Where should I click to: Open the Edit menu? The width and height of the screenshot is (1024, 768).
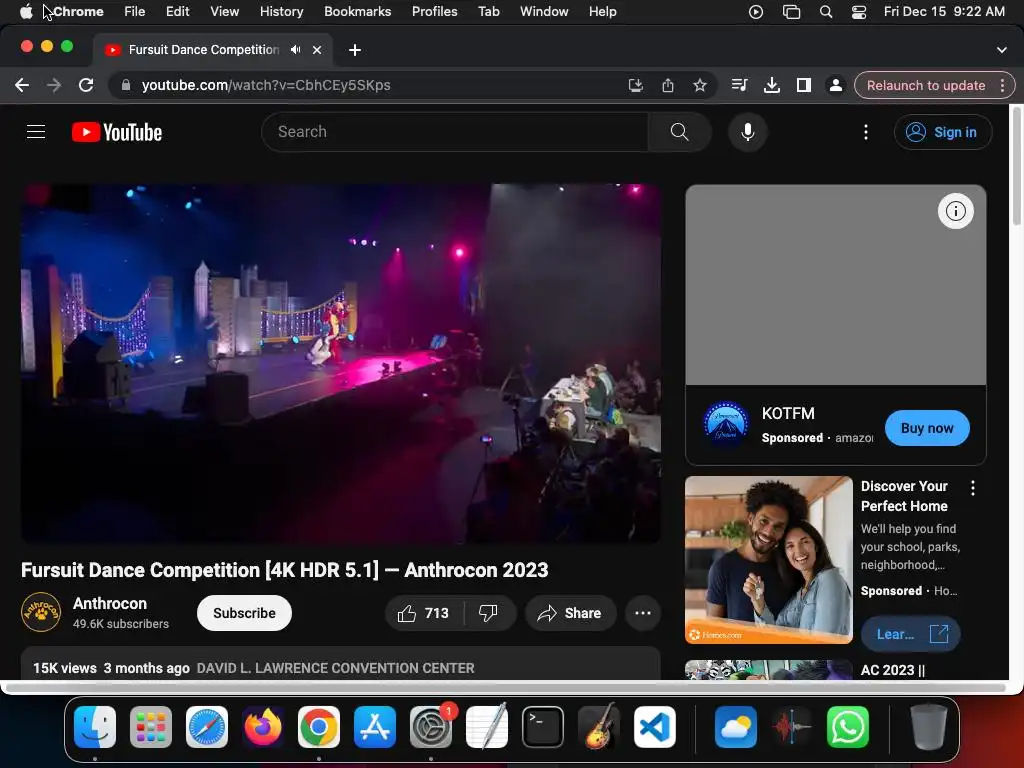click(177, 12)
